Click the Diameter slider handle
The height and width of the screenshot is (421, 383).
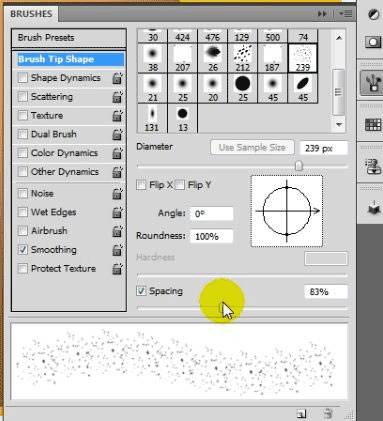(x=299, y=165)
